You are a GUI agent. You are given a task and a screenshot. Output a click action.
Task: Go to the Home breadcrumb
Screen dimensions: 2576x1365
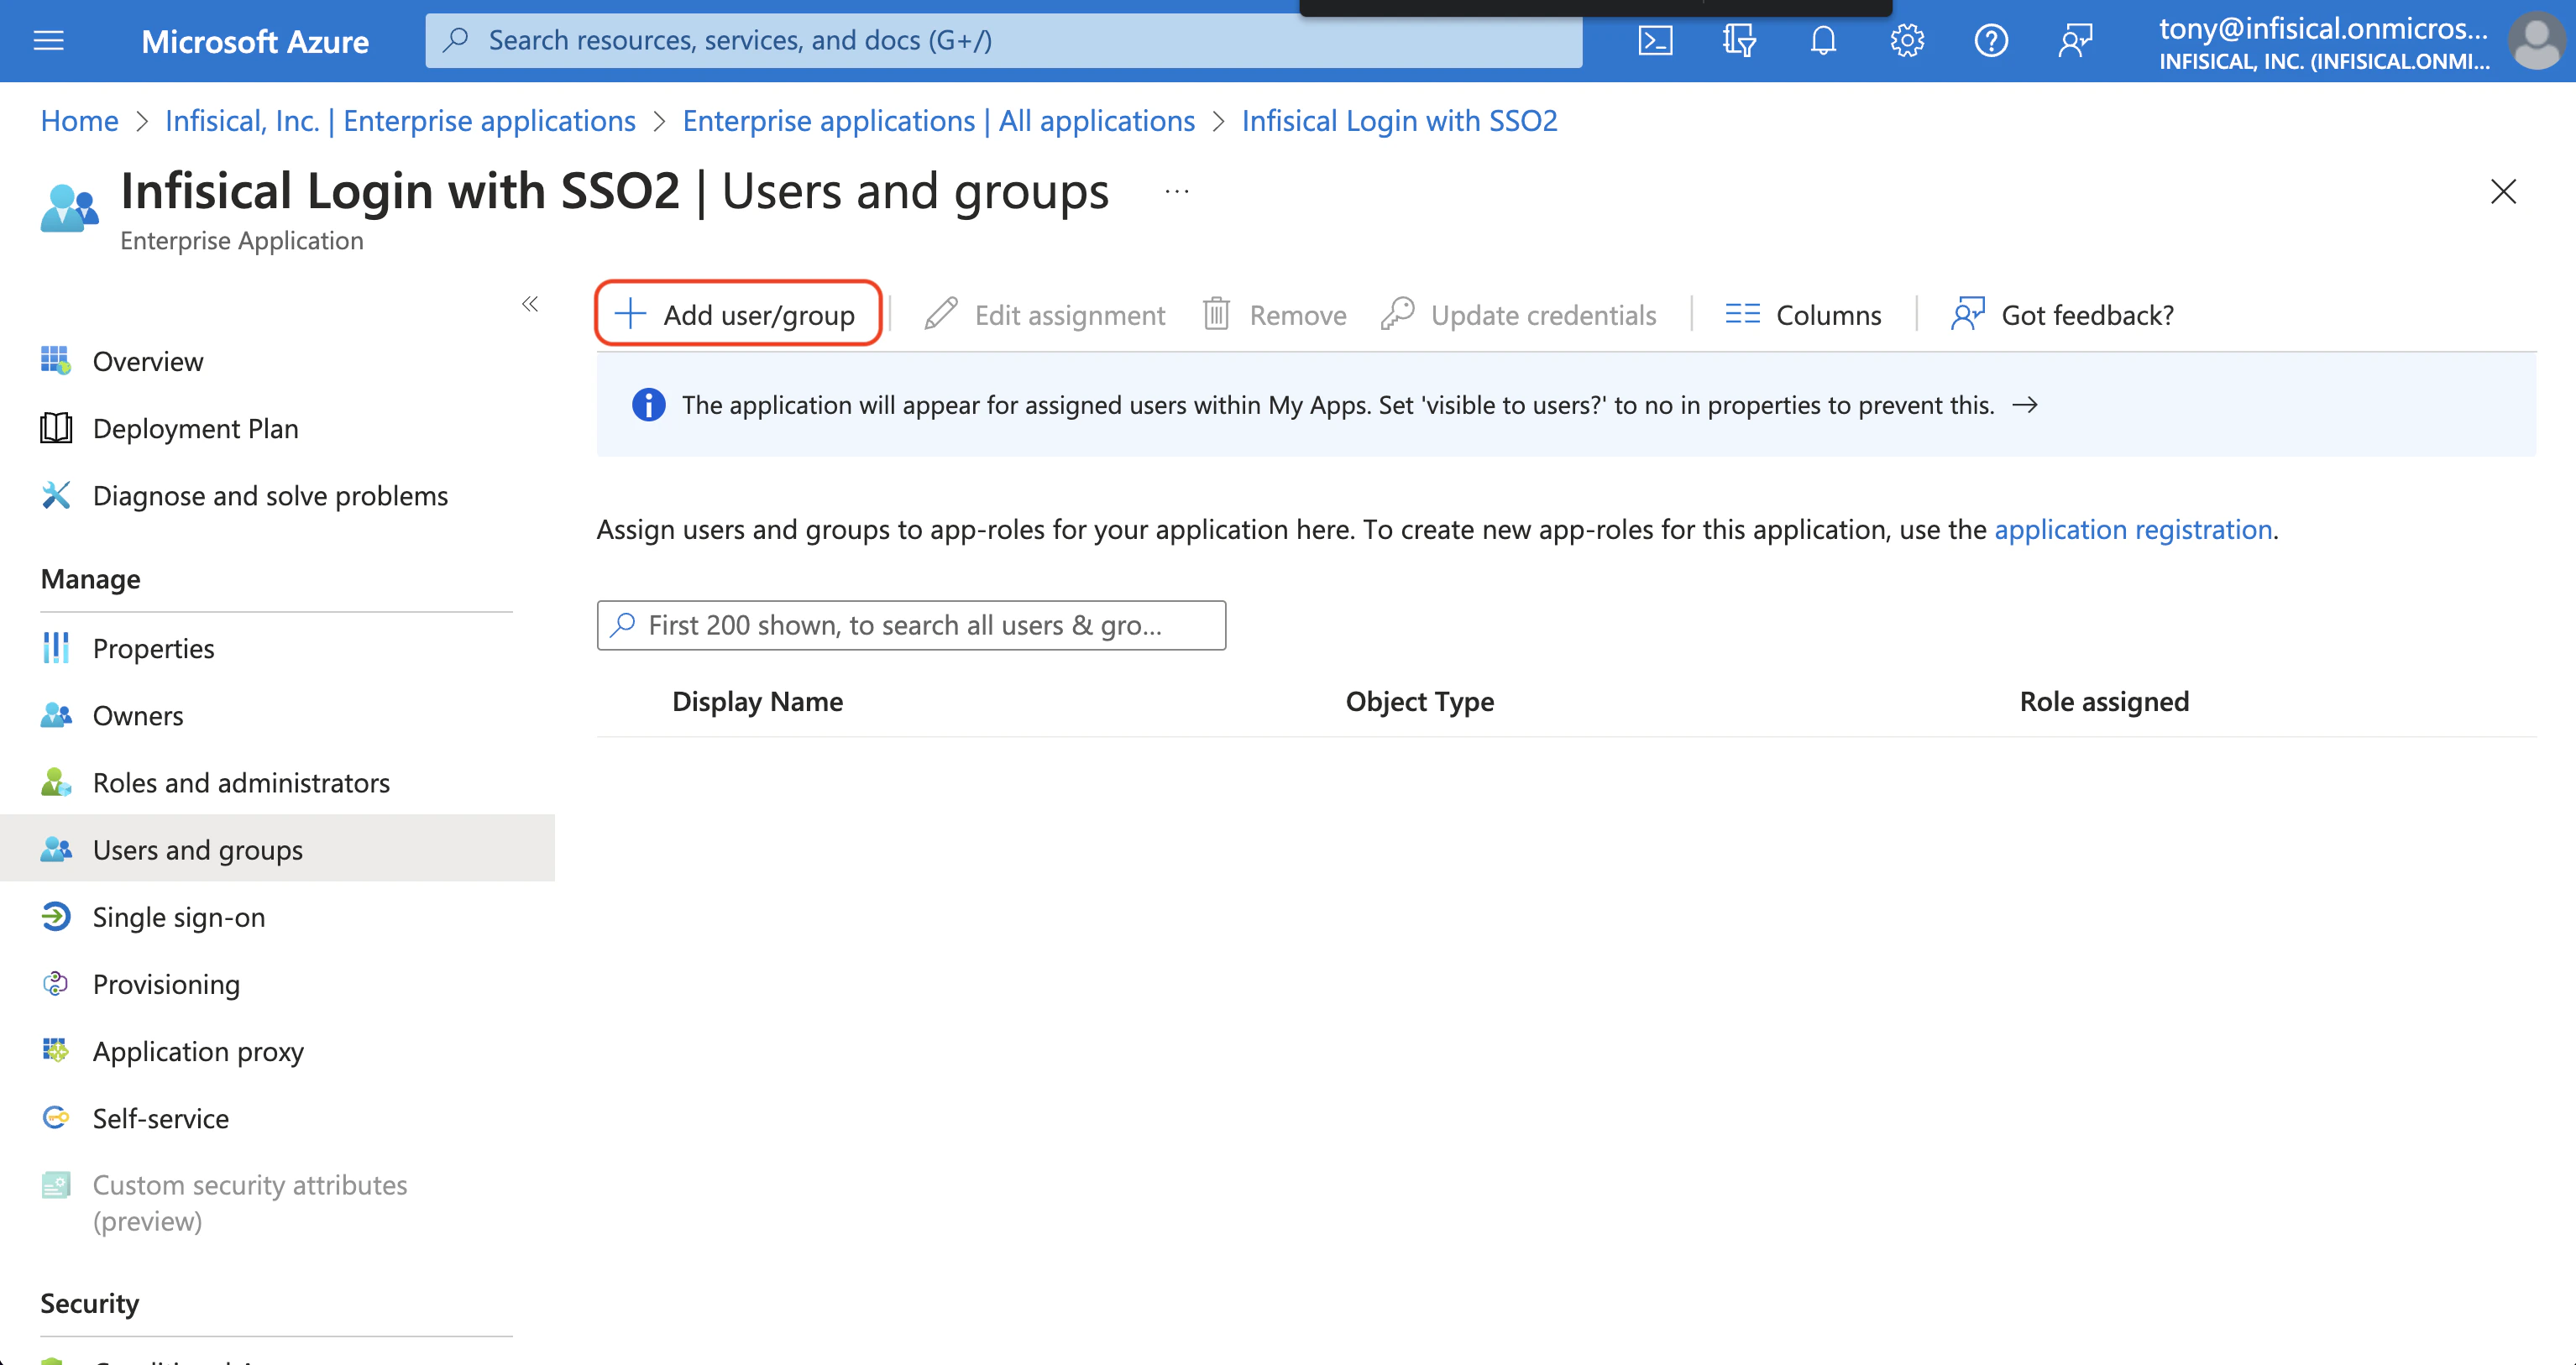click(x=79, y=121)
